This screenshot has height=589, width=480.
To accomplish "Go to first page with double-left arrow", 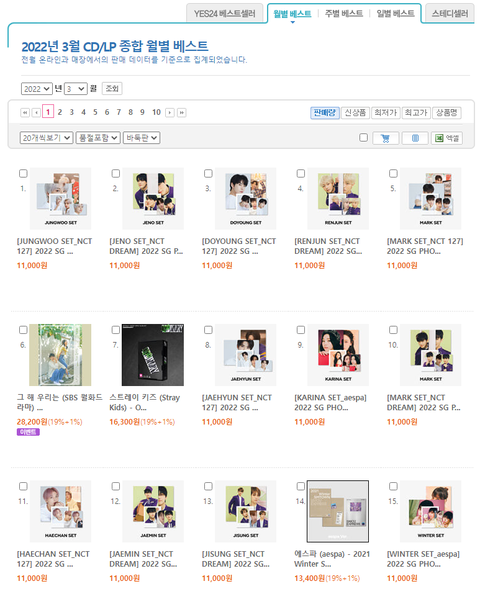I will point(25,112).
